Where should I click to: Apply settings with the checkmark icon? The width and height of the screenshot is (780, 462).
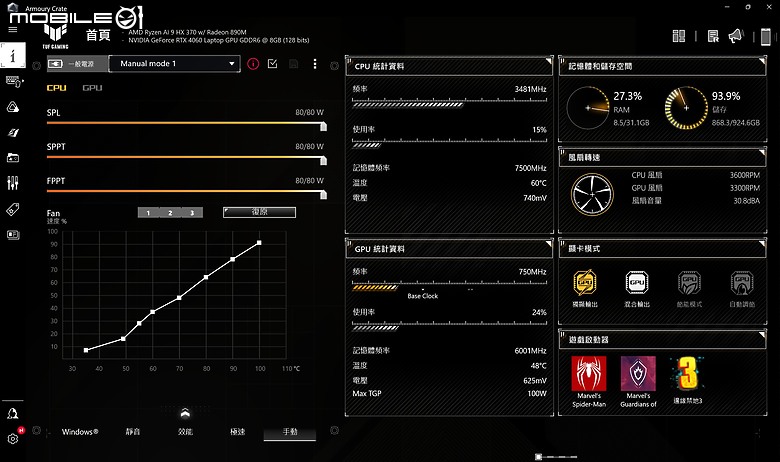click(x=272, y=64)
